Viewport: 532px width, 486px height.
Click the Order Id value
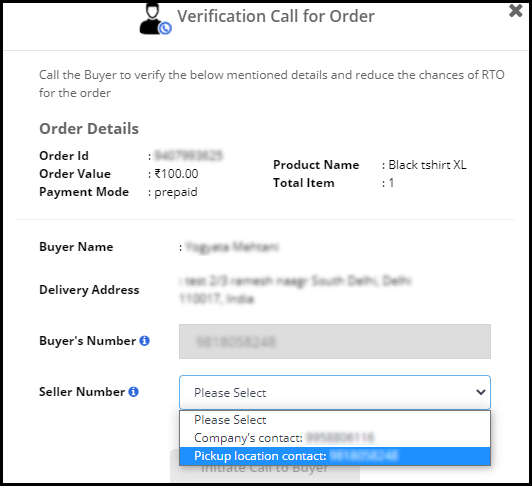189,156
